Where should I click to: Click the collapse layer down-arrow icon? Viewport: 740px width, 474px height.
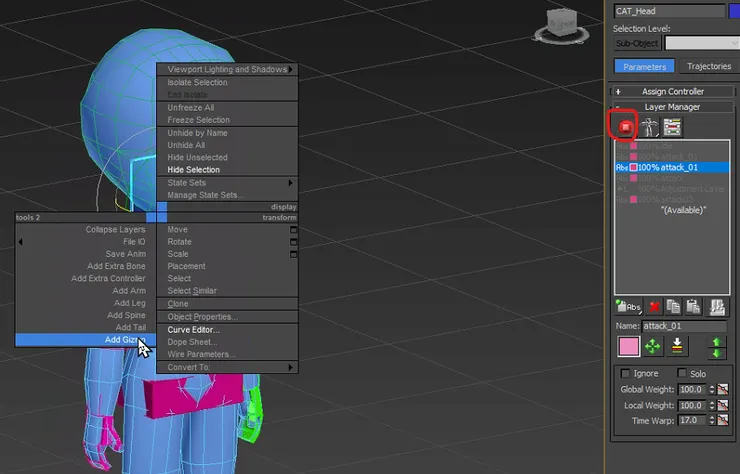[x=679, y=347]
